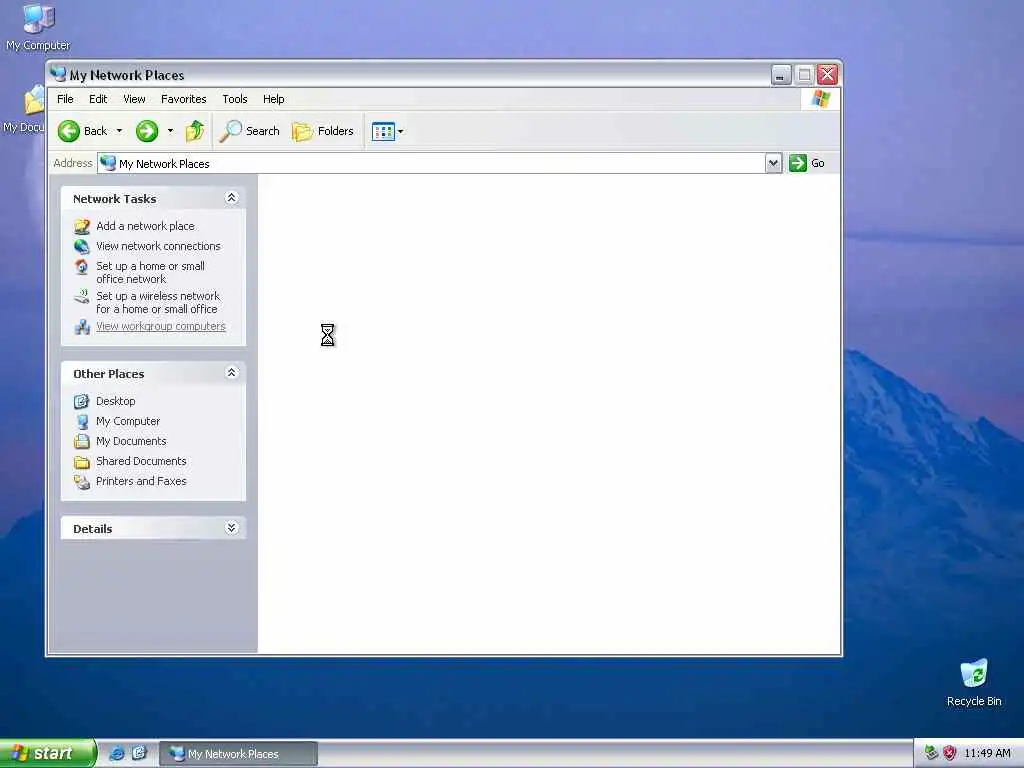Select the My Documents desktop icon

pos(24,110)
